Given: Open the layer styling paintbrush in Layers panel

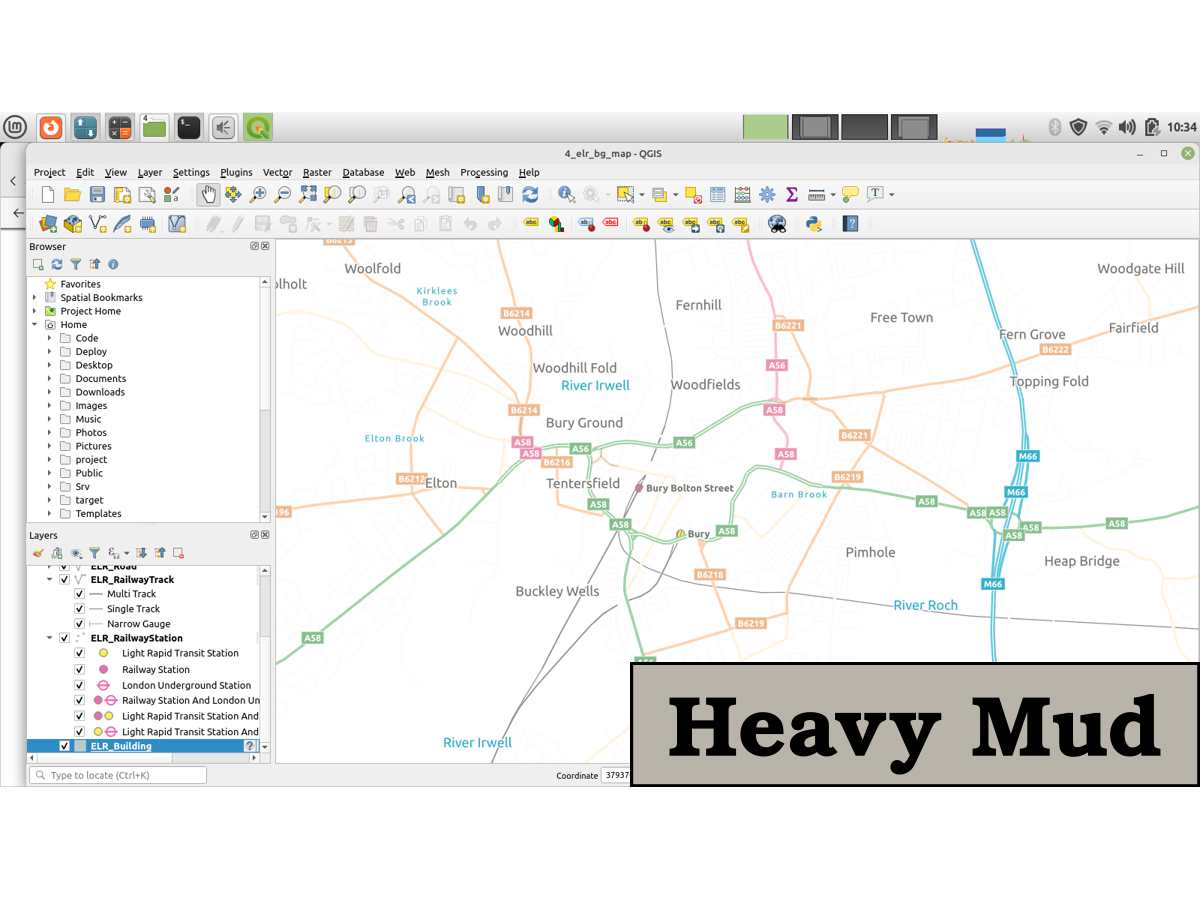Looking at the screenshot, I should [38, 553].
